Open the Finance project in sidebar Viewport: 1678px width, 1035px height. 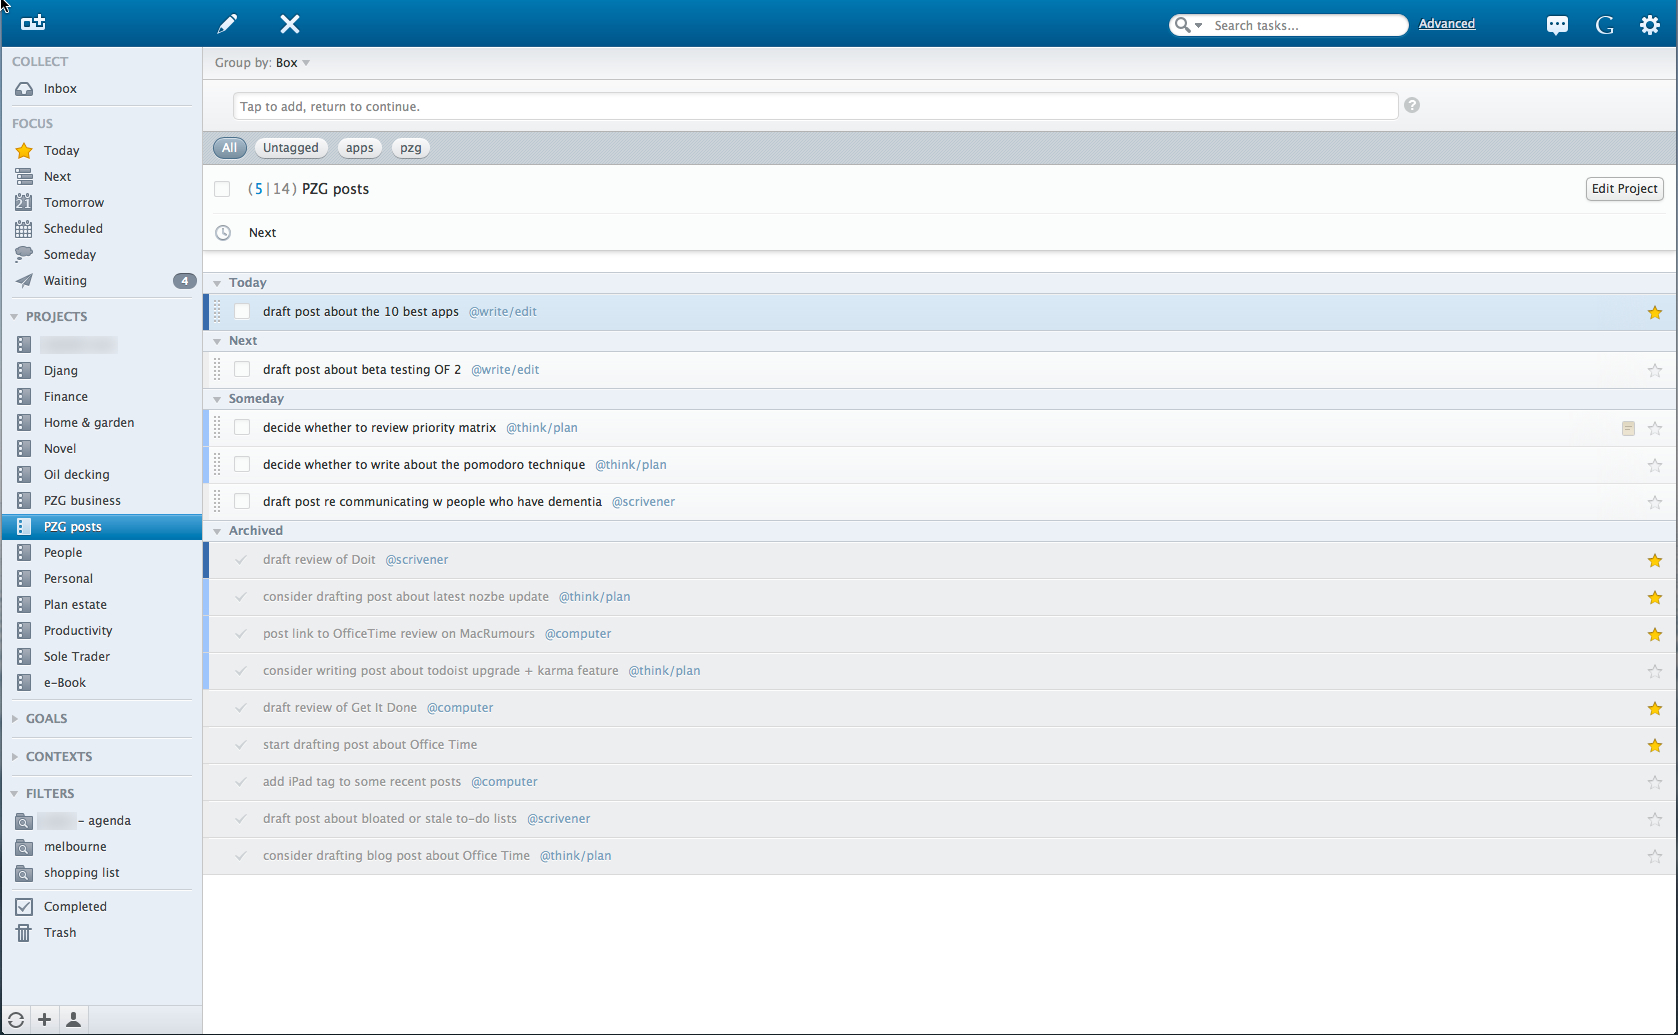point(66,397)
